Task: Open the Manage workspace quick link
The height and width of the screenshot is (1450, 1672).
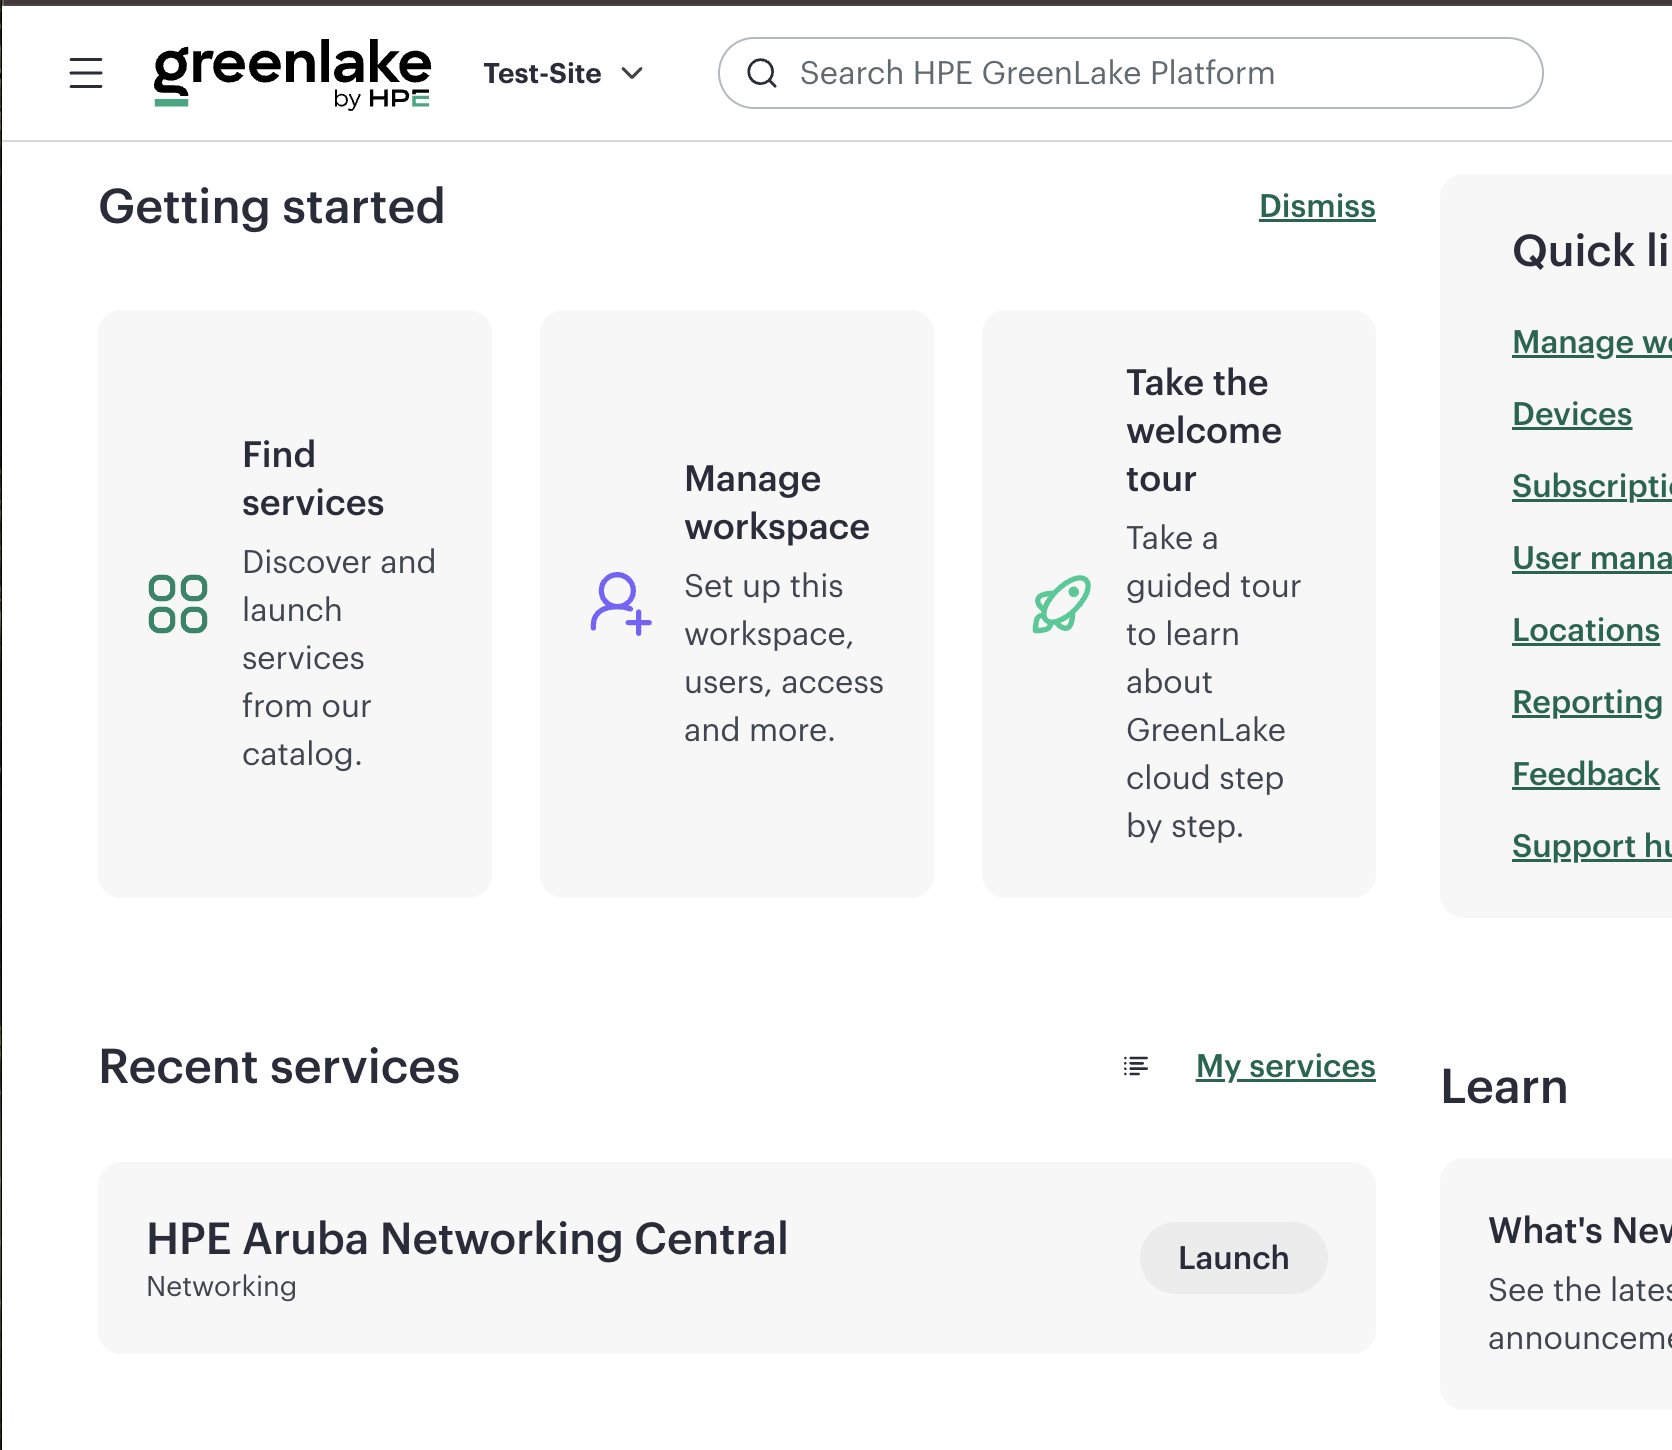Action: 1592,342
